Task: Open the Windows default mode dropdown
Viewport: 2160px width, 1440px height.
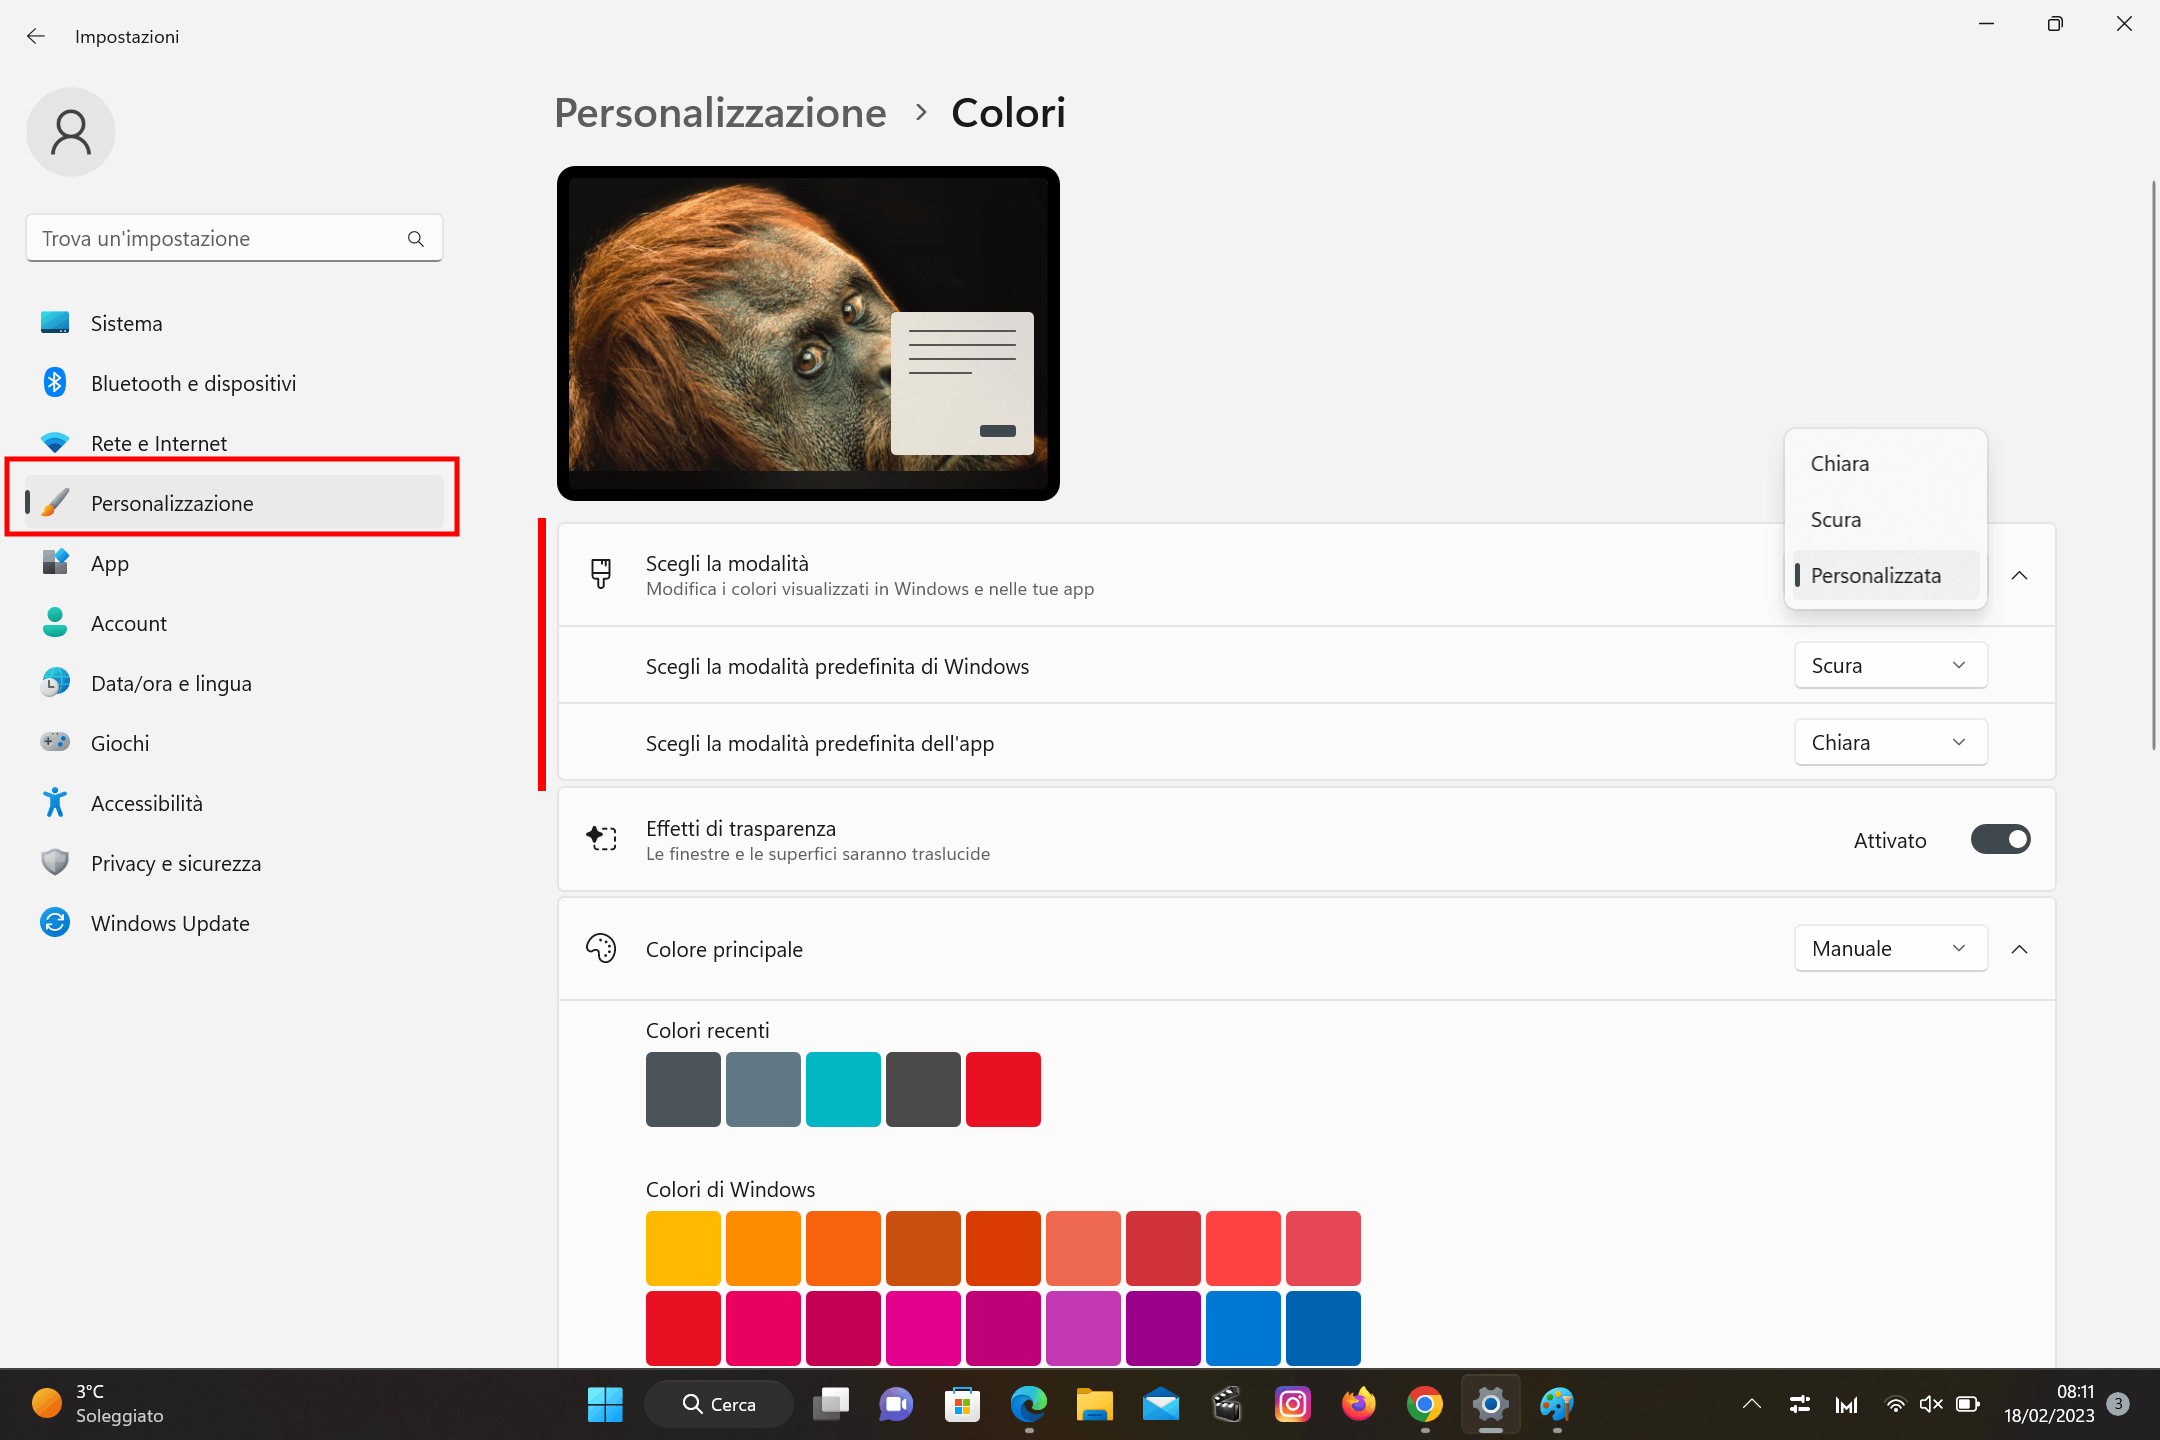Action: pyautogui.click(x=1890, y=665)
